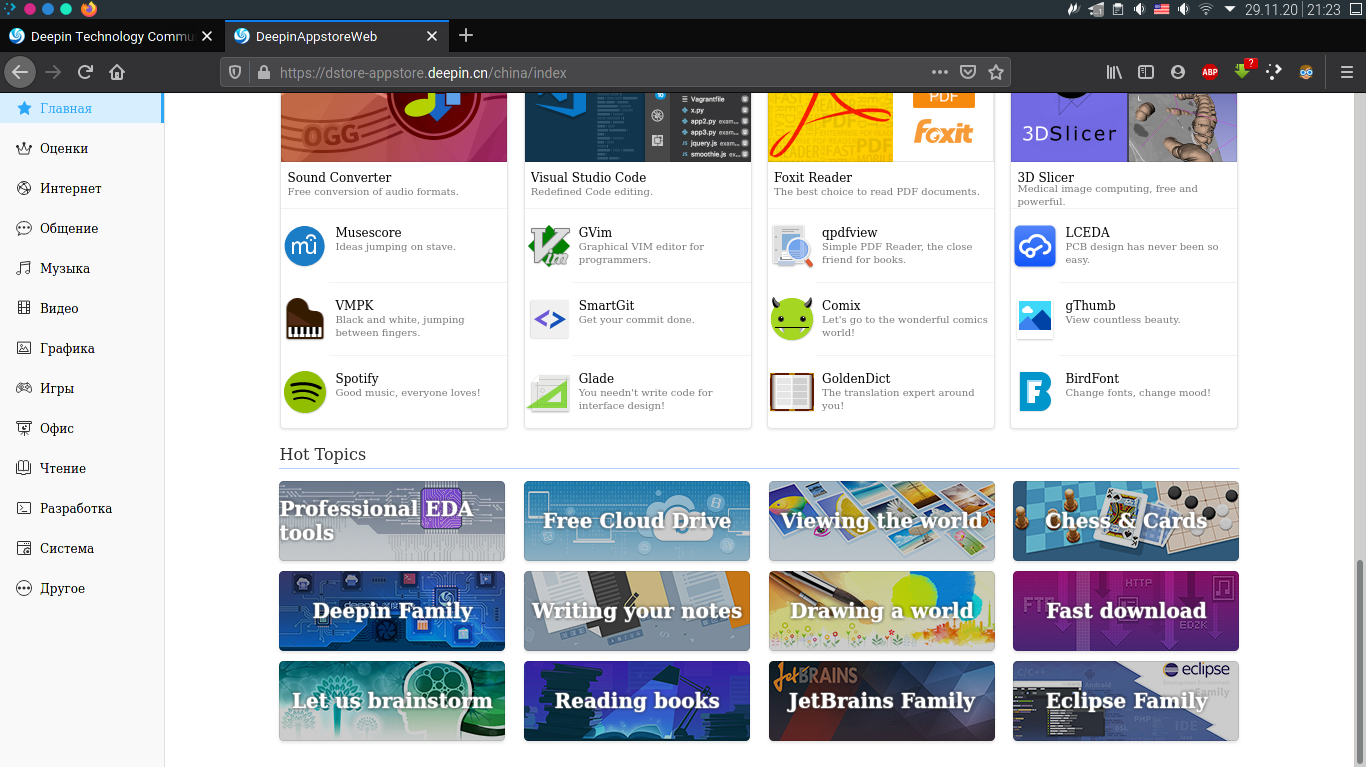Open the LCEDA app icon
This screenshot has width=1366, height=767.
[1035, 246]
